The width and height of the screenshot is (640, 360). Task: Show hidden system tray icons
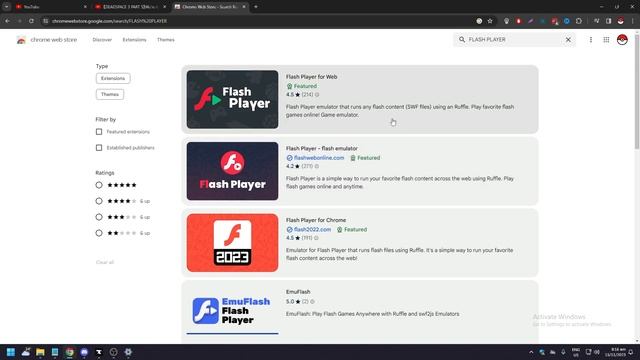pos(531,352)
